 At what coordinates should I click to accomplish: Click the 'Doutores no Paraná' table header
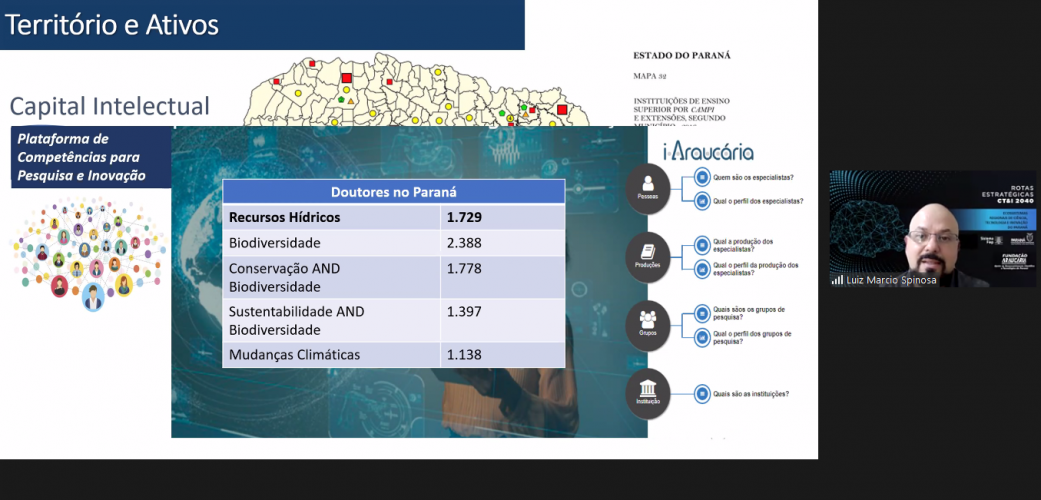[393, 192]
